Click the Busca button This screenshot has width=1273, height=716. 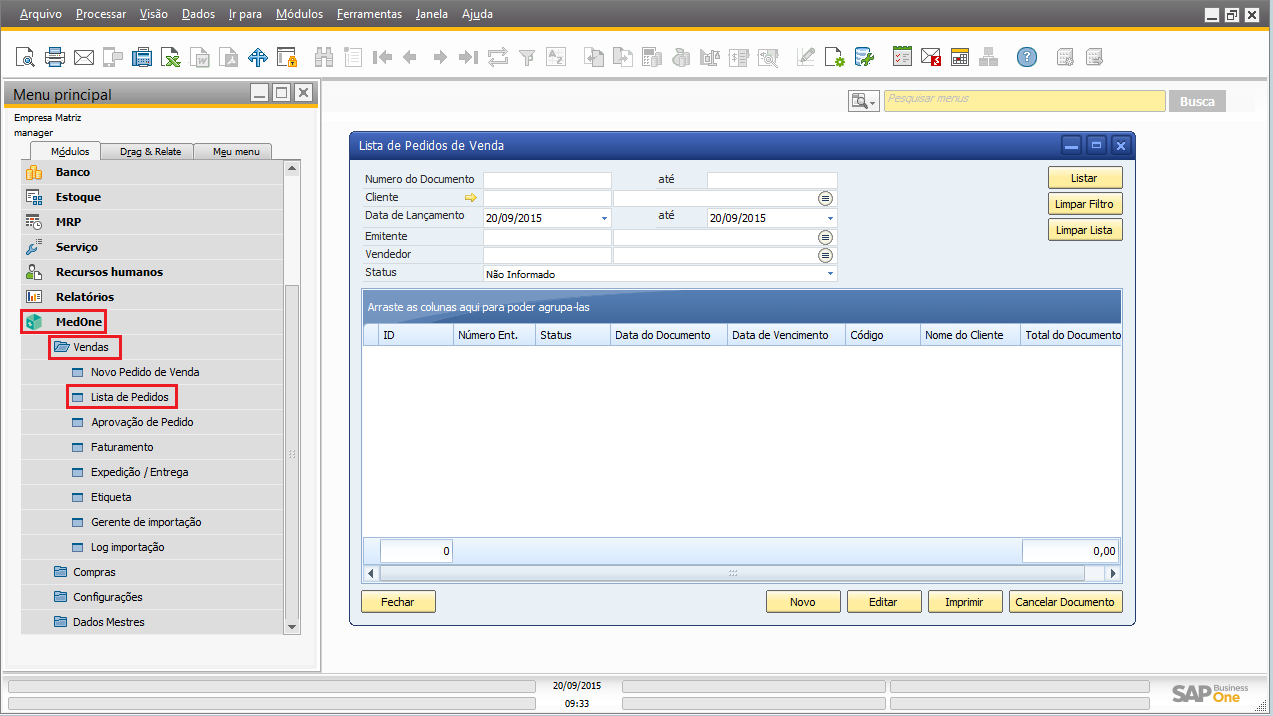1197,101
